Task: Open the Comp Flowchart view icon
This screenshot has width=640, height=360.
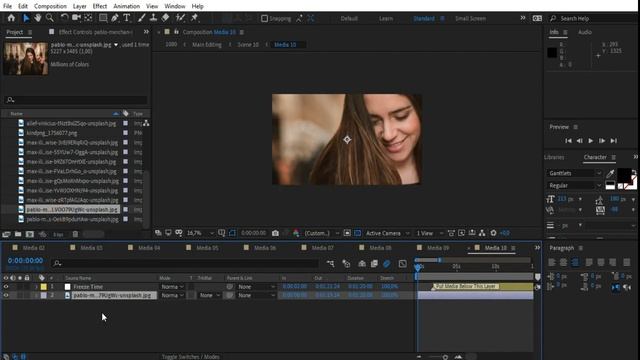Action: [482, 233]
